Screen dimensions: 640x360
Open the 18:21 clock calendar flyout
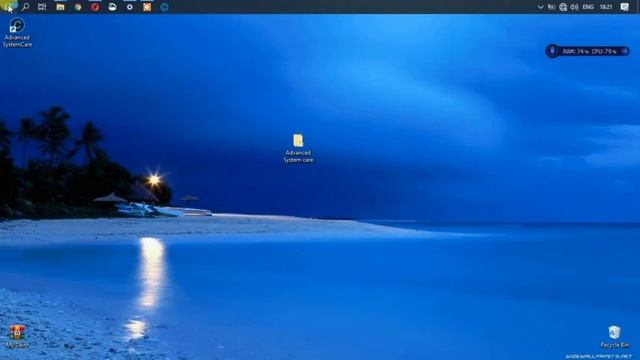[606, 7]
